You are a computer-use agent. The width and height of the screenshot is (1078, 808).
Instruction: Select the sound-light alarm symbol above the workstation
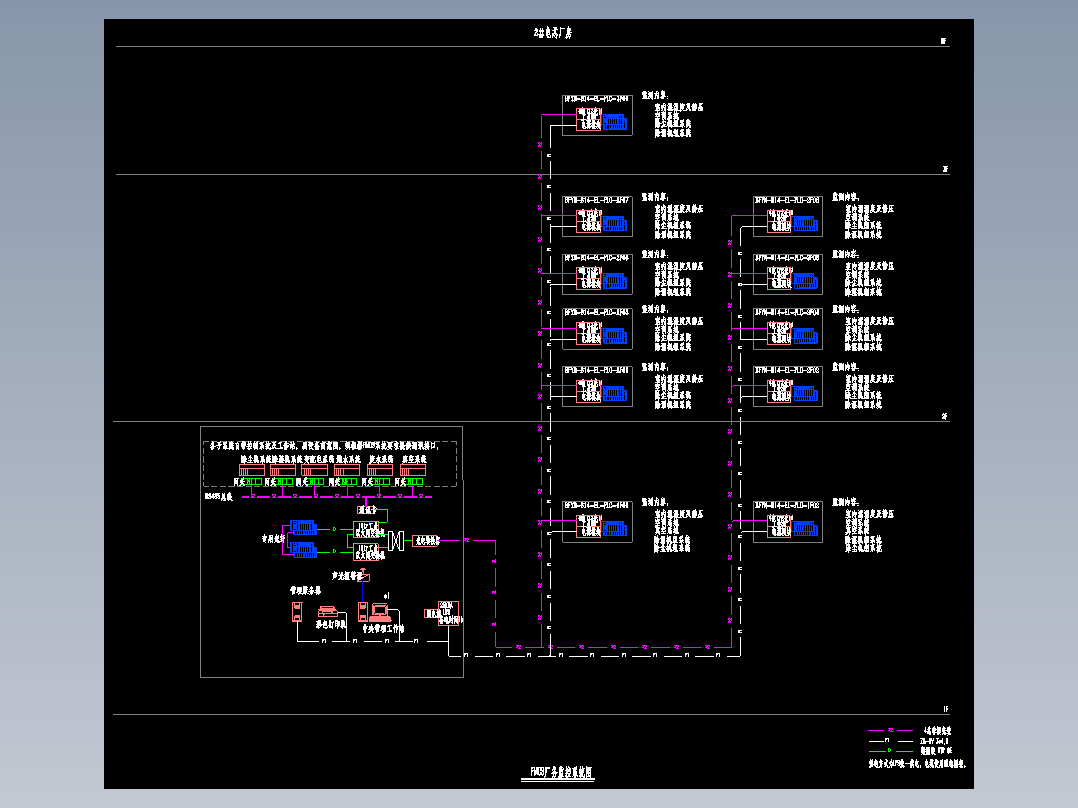(x=366, y=576)
